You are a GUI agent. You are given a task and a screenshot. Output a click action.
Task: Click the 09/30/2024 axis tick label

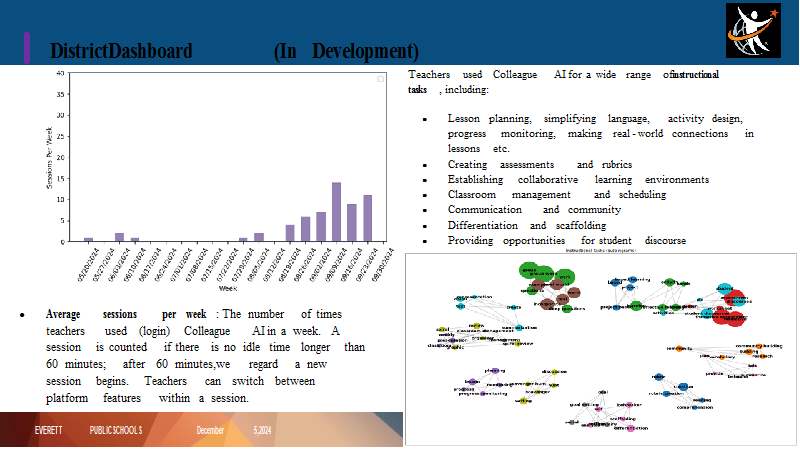coord(383,264)
